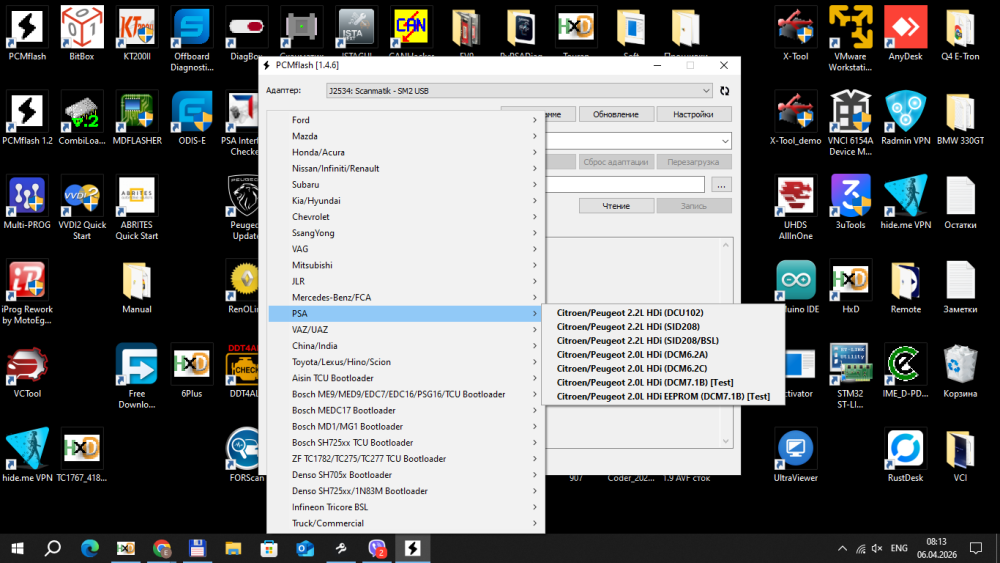
Task: Open the ODIS-E desktop shortcut
Action: click(x=191, y=118)
